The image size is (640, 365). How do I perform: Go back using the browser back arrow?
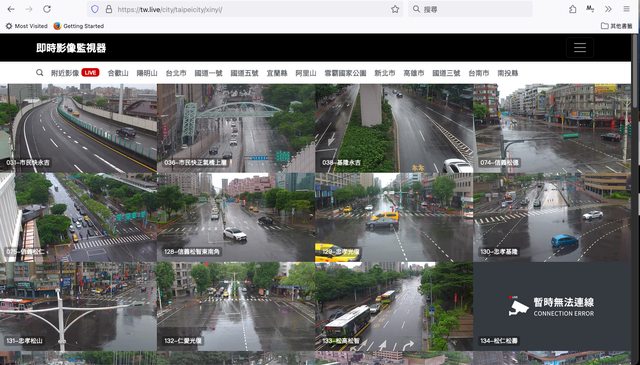click(11, 9)
